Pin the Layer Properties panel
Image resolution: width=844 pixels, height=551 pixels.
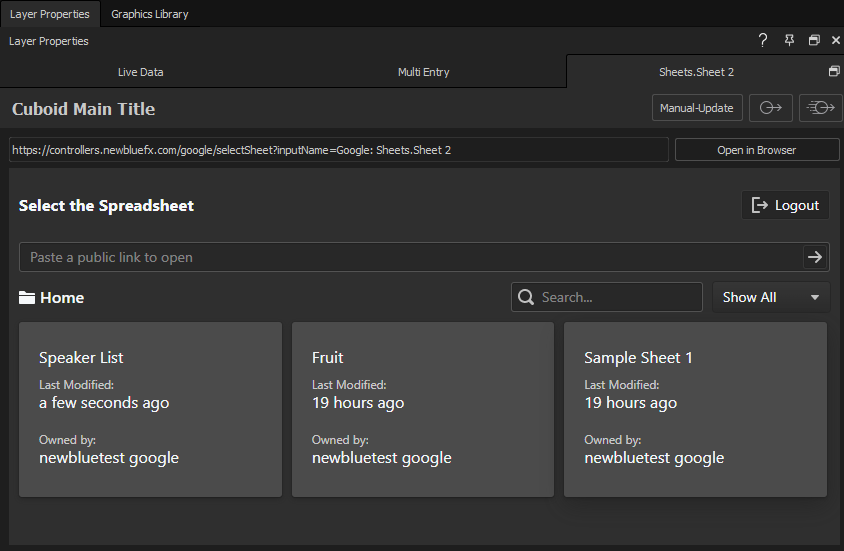tap(789, 41)
